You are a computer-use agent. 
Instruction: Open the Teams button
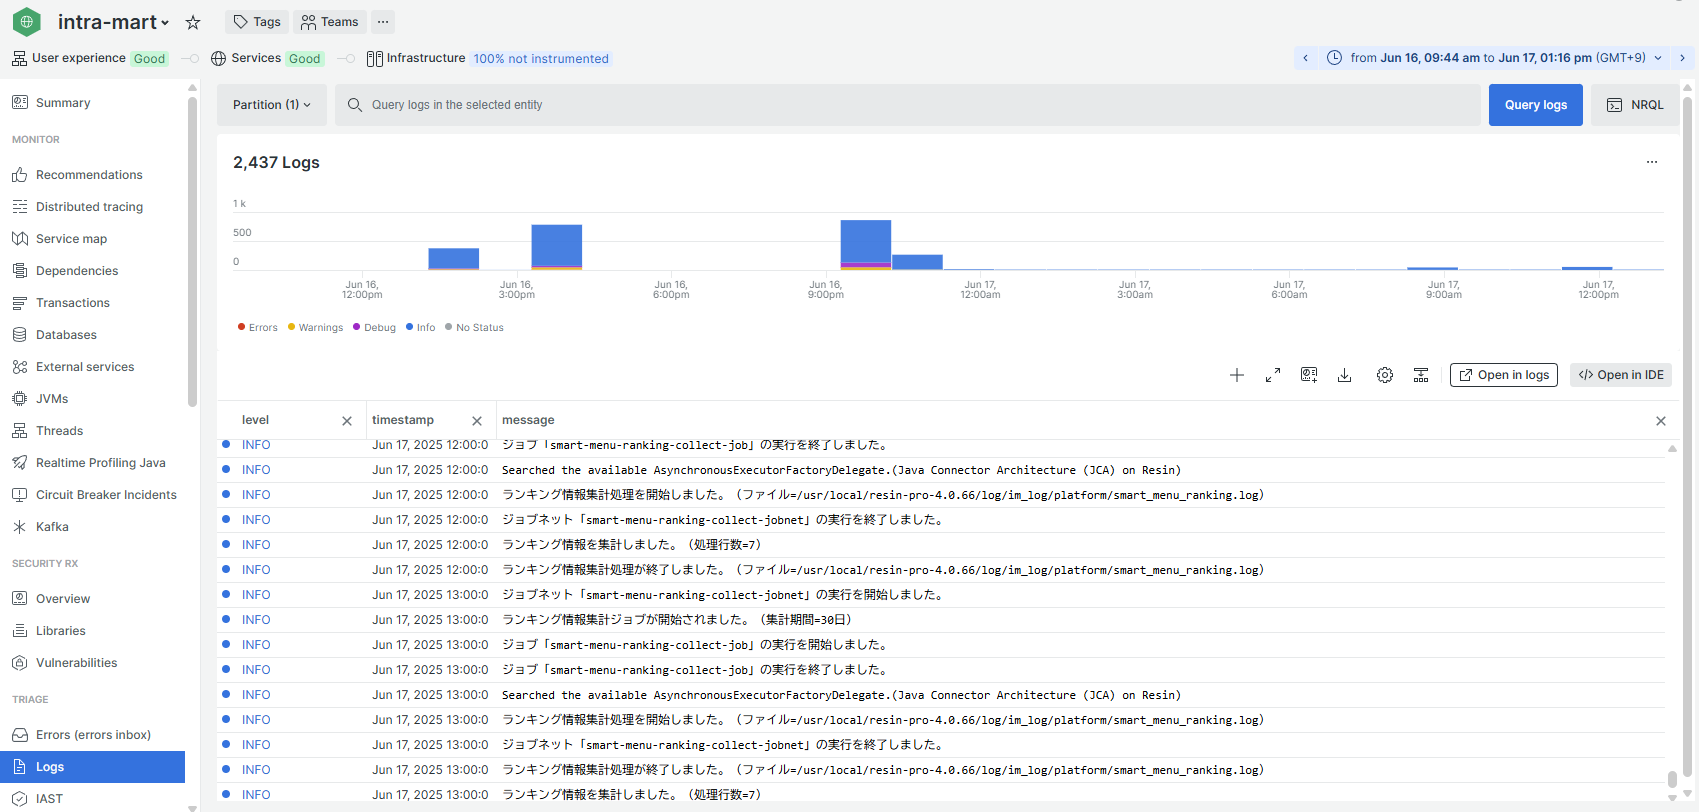point(329,22)
